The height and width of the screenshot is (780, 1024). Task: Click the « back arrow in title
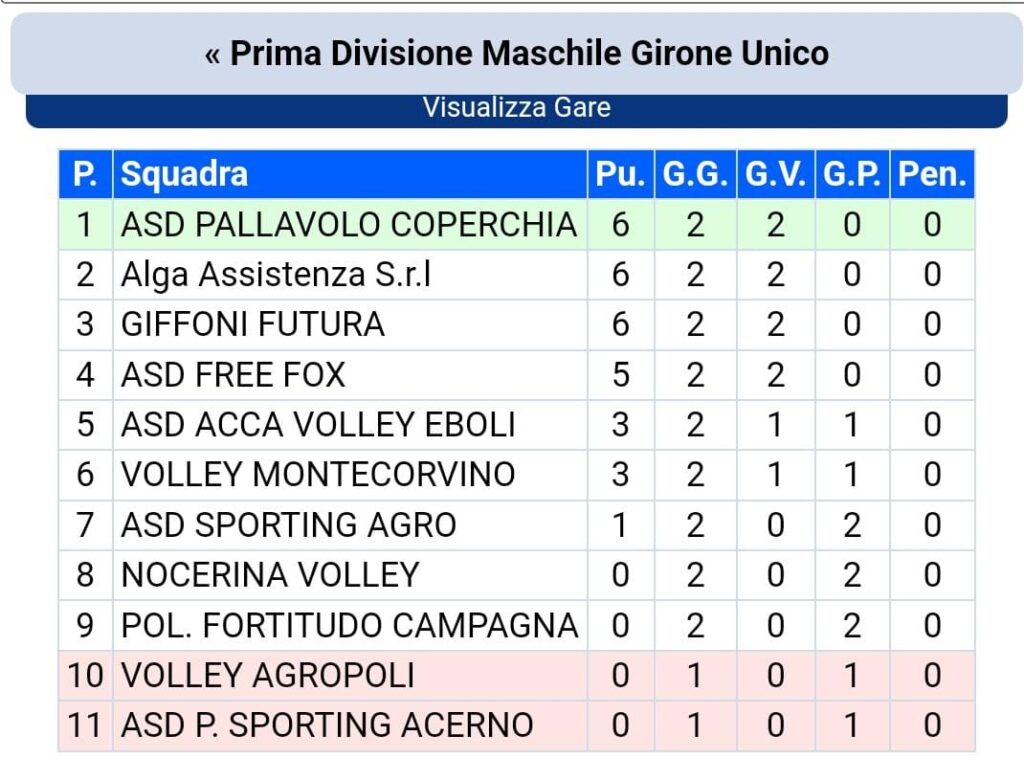tap(212, 53)
